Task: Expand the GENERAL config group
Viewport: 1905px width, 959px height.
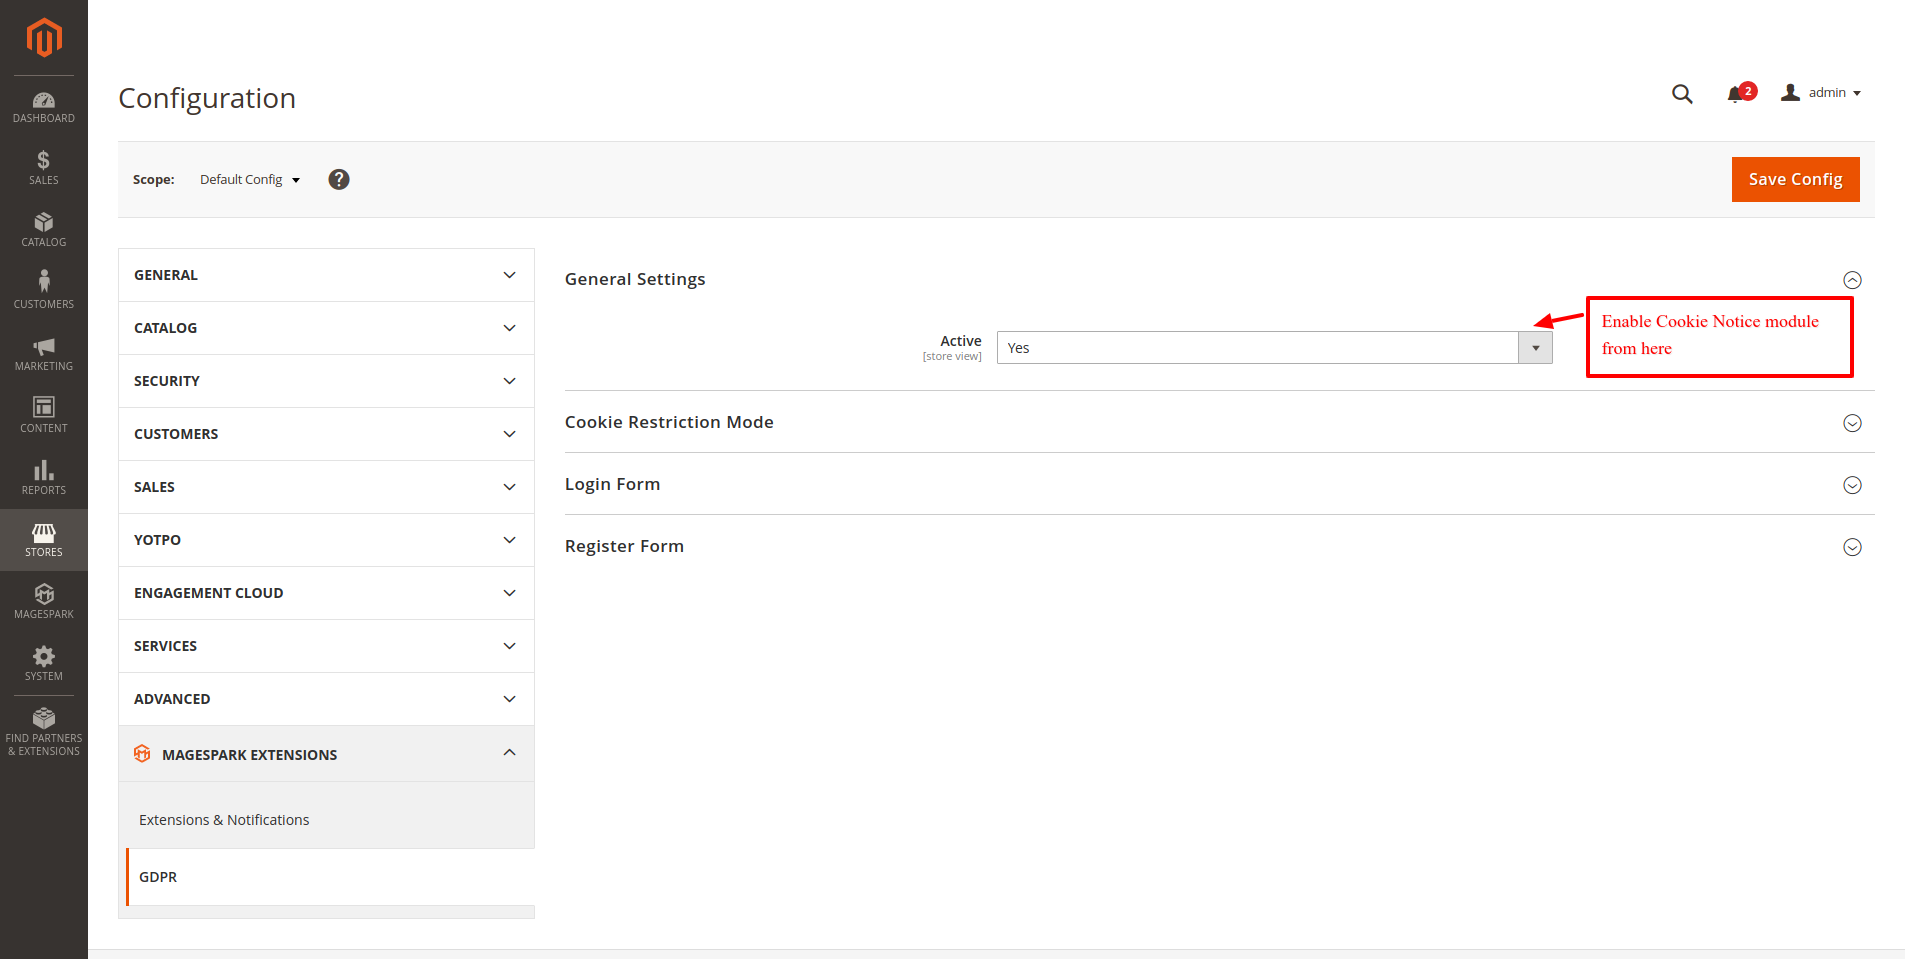Action: (x=326, y=275)
